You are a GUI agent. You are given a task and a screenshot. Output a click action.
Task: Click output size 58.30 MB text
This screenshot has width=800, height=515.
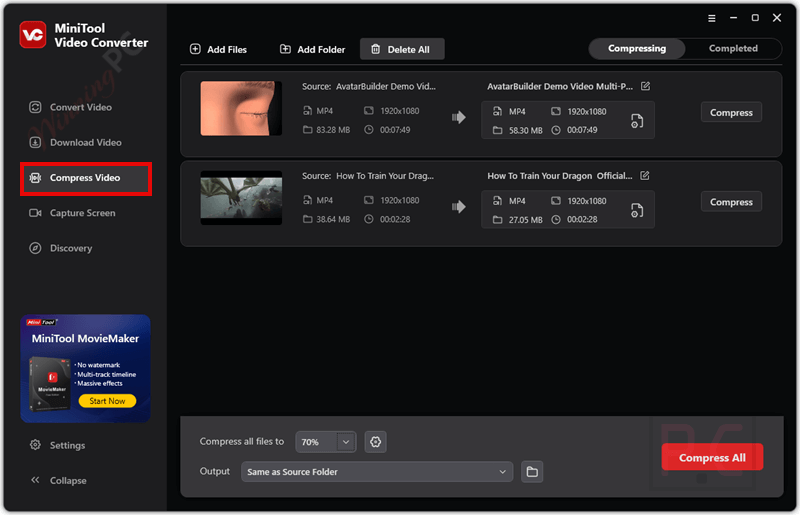(526, 130)
